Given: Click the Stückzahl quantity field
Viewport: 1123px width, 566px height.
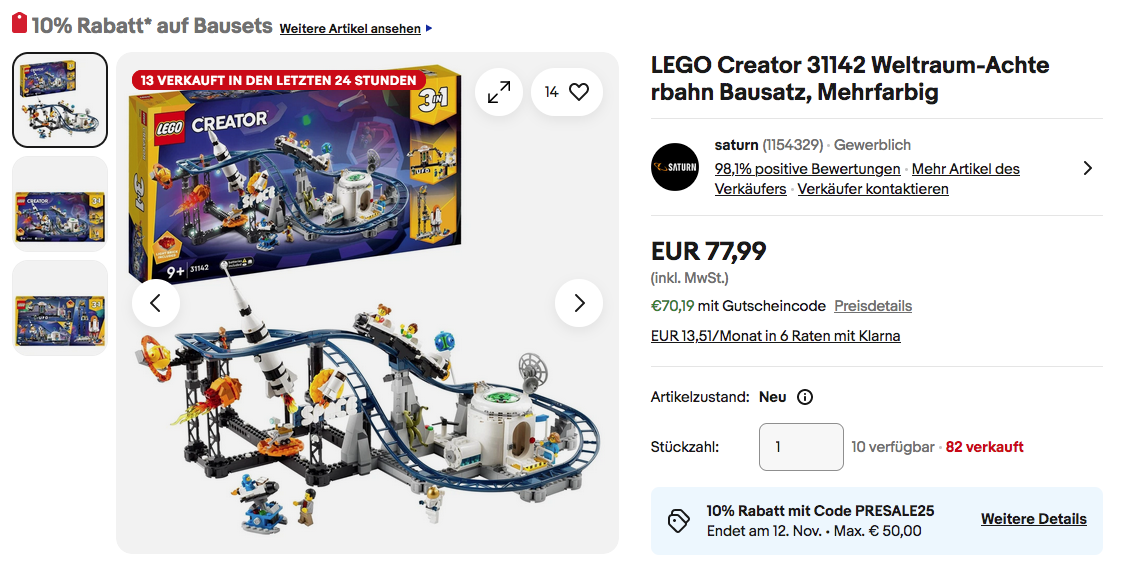Looking at the screenshot, I should click(801, 447).
